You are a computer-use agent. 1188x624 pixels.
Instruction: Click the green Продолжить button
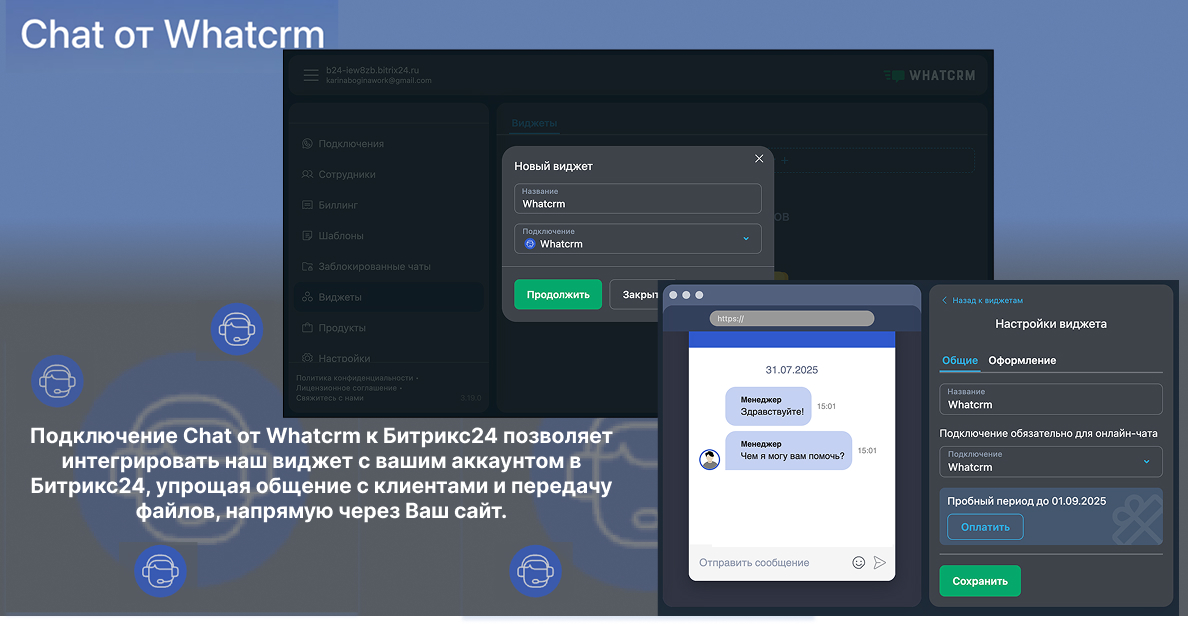pyautogui.click(x=558, y=295)
